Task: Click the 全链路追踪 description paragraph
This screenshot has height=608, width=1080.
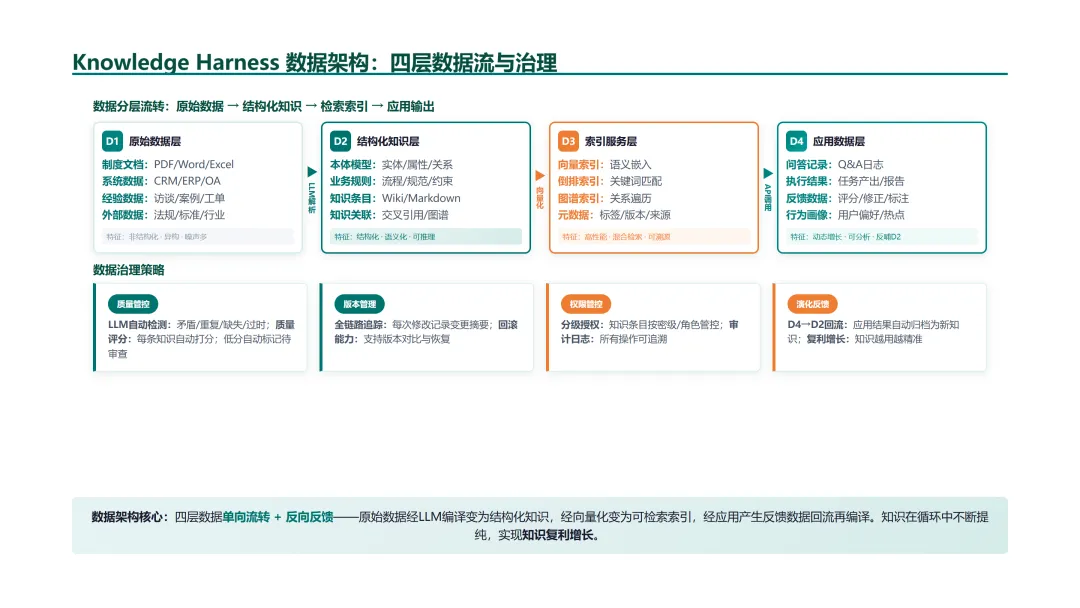Action: coord(426,332)
